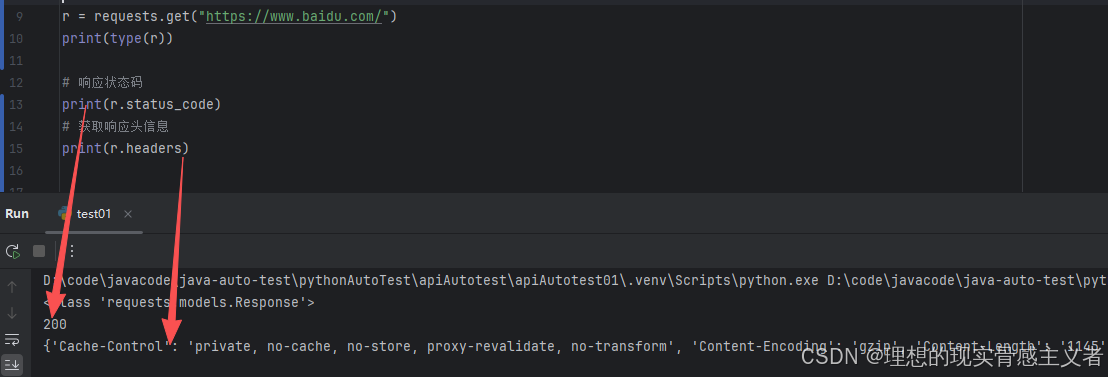1108x377 pixels.
Task: Open more run options menu
Action: pyautogui.click(x=71, y=251)
